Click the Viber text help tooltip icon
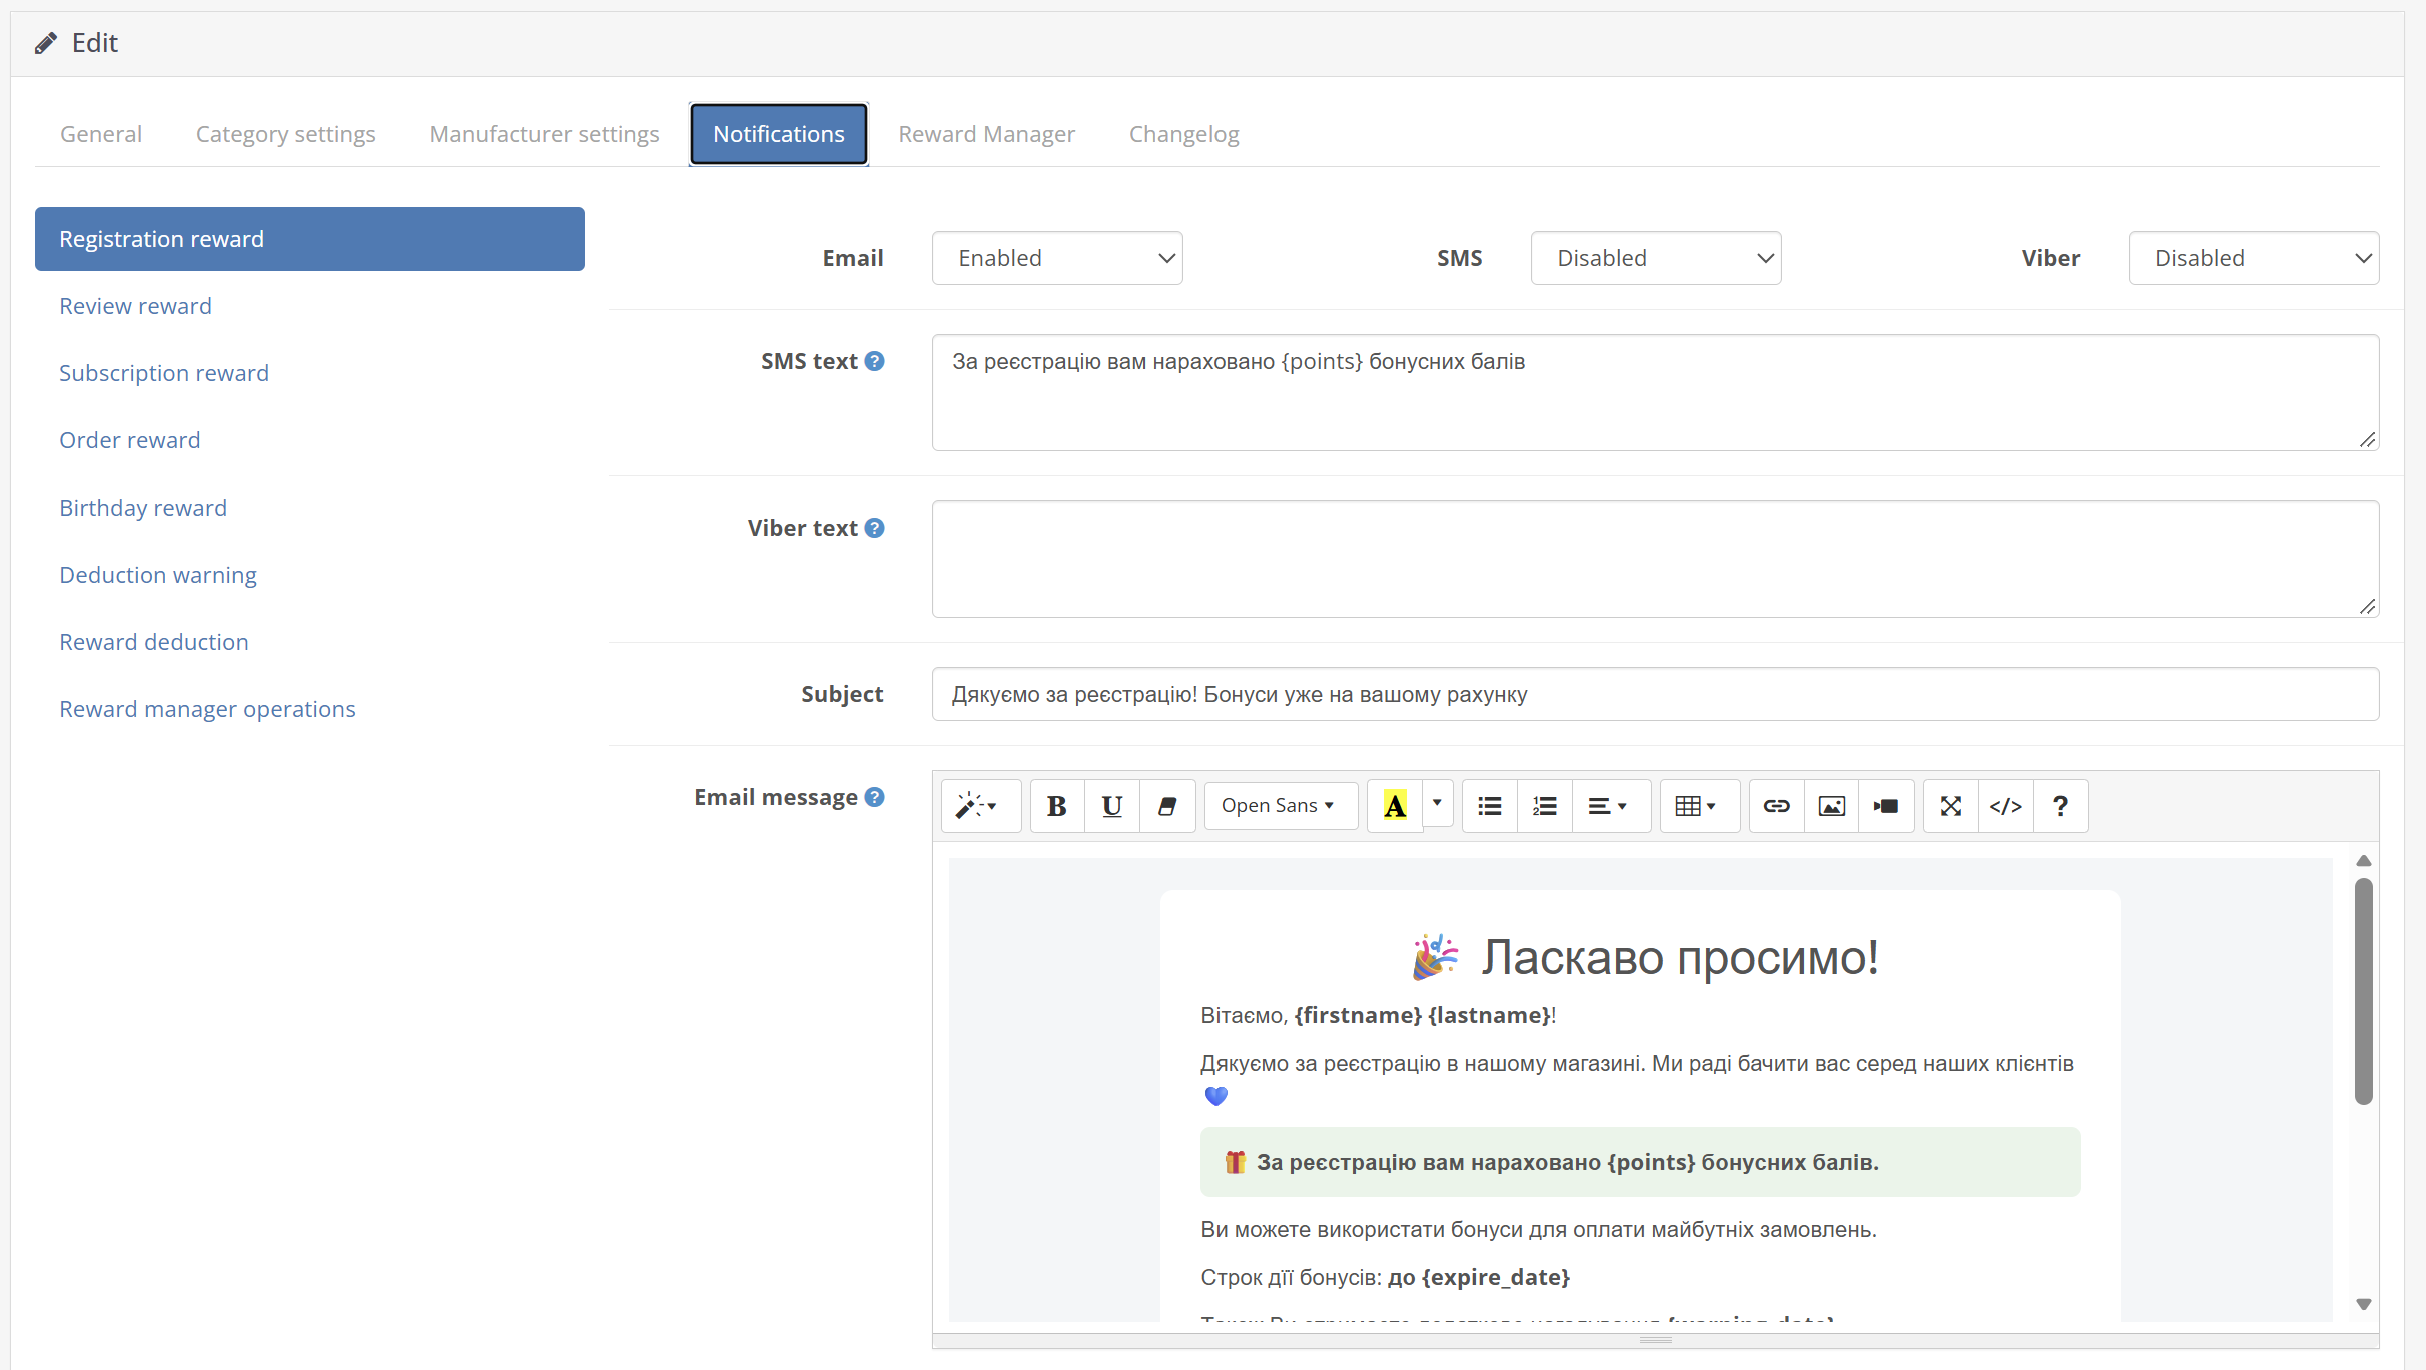Viewport: 2426px width, 1370px height. pos(875,528)
